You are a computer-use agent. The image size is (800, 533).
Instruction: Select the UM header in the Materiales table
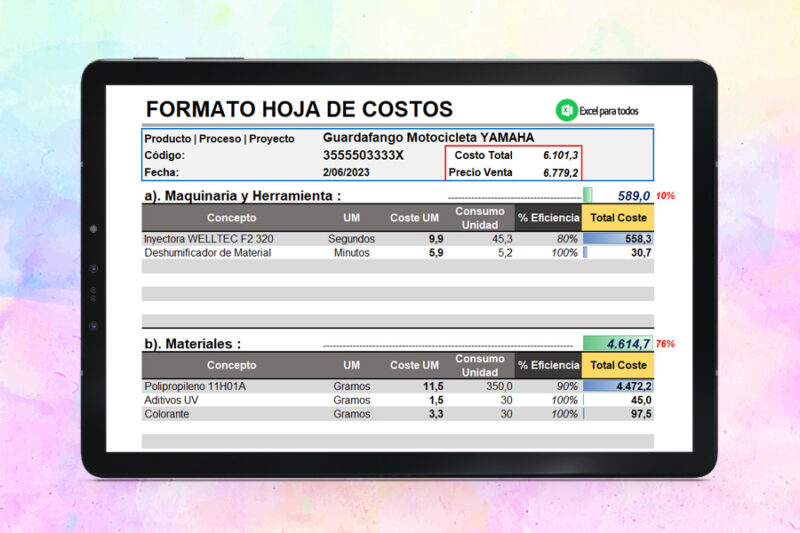tap(351, 365)
